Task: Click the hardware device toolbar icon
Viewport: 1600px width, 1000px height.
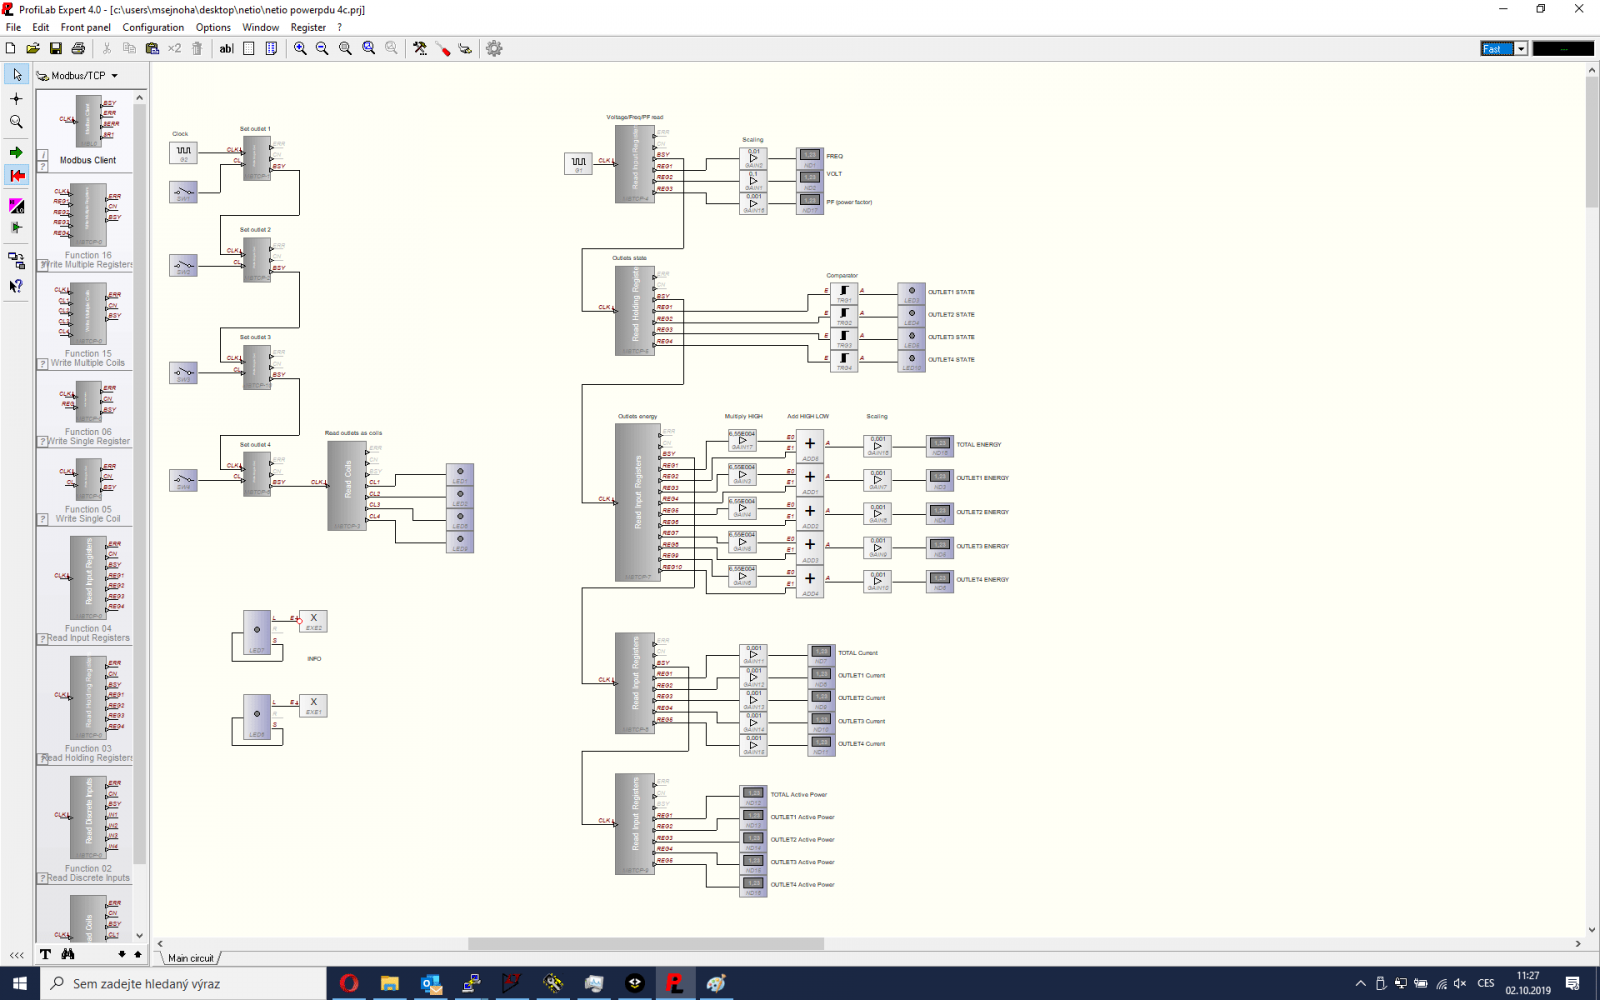Action: (x=465, y=48)
